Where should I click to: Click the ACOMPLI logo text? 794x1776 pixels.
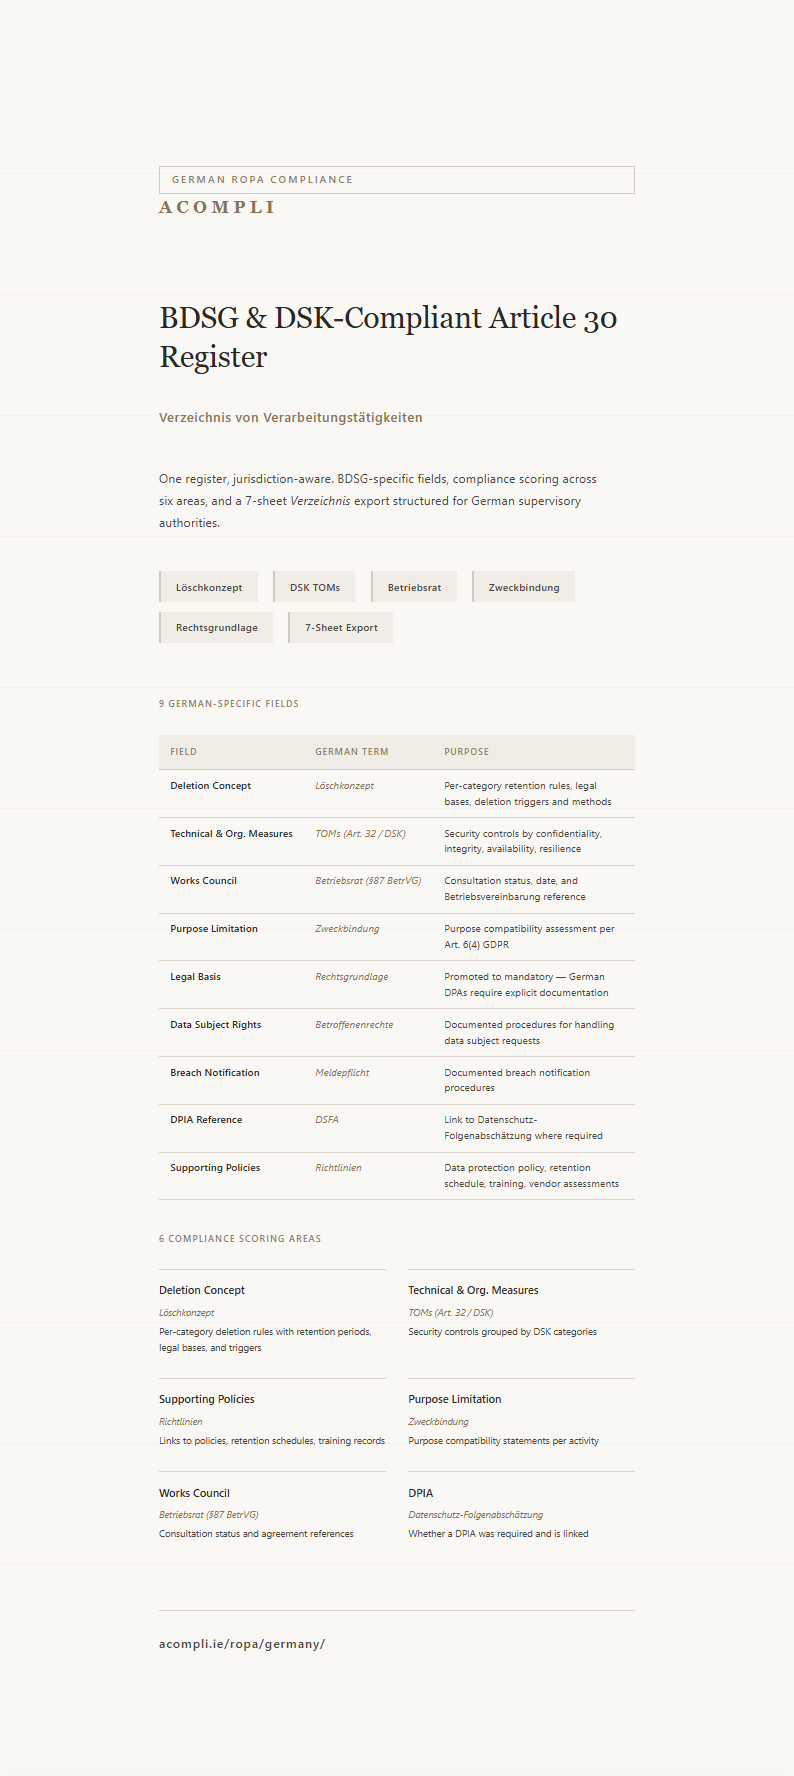[217, 207]
